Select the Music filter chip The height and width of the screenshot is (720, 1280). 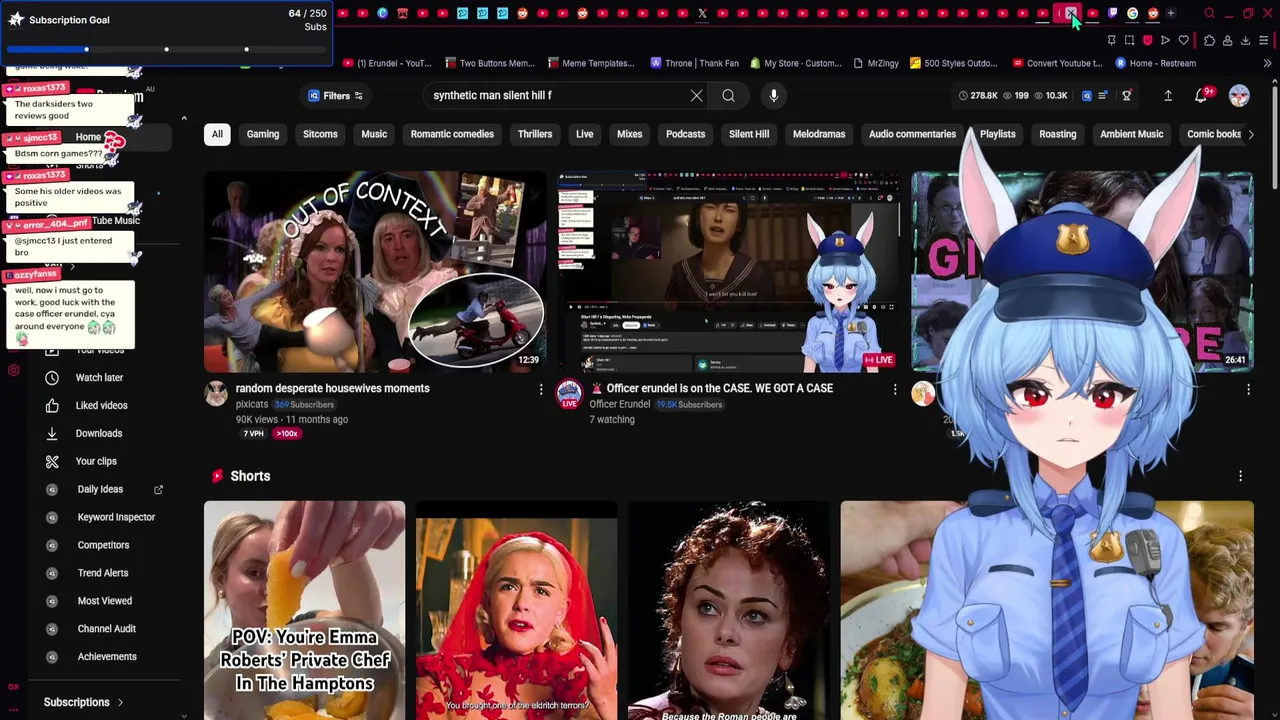[x=374, y=134]
